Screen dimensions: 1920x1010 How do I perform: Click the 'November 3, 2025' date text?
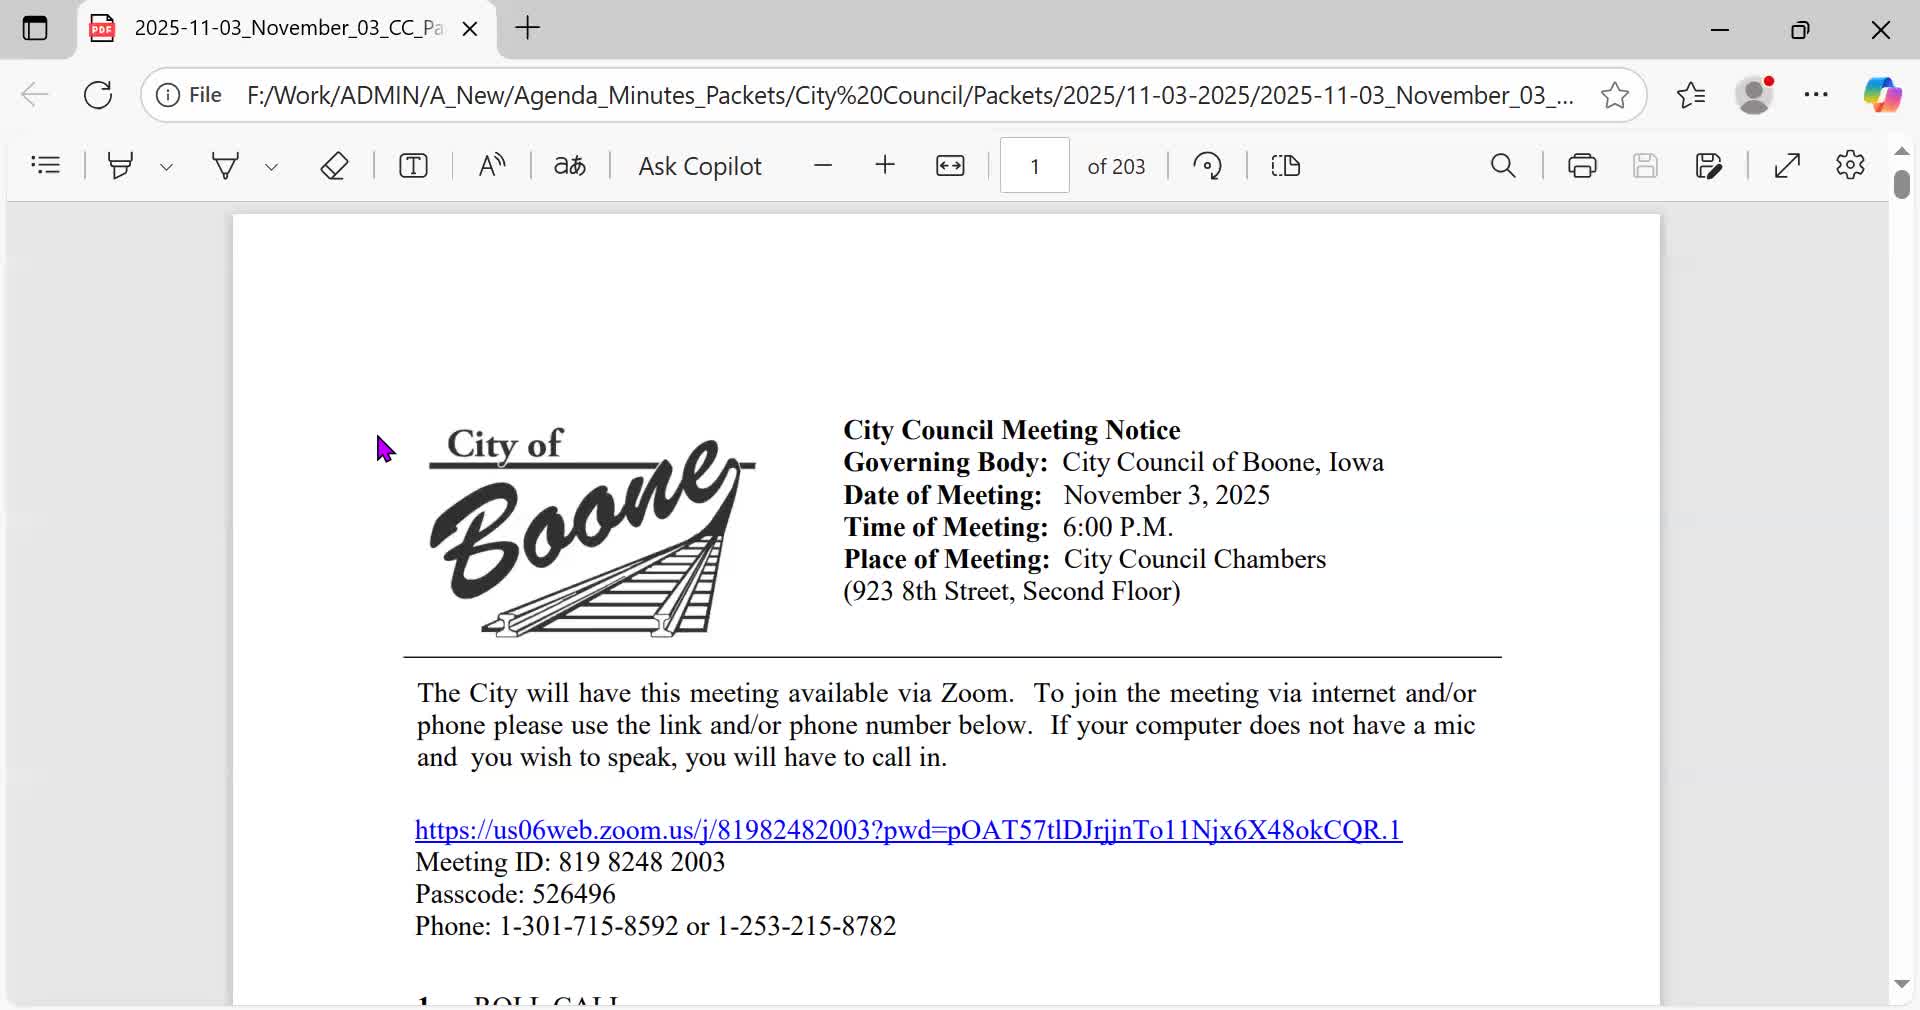(x=1166, y=495)
